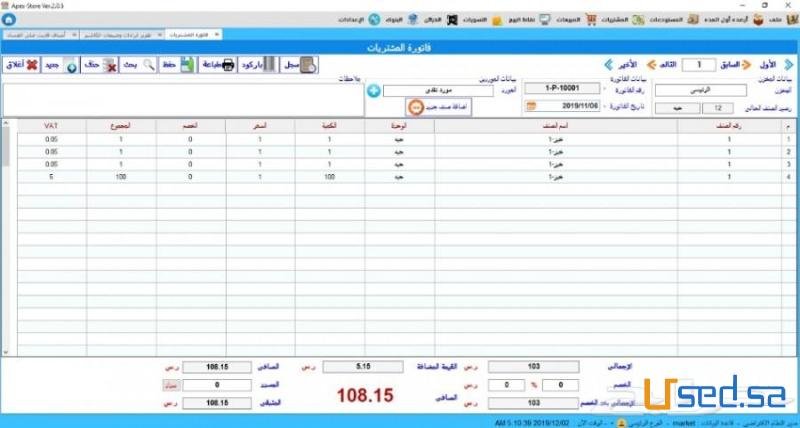Close the فاتورة المشتريات tab

coord(216,35)
